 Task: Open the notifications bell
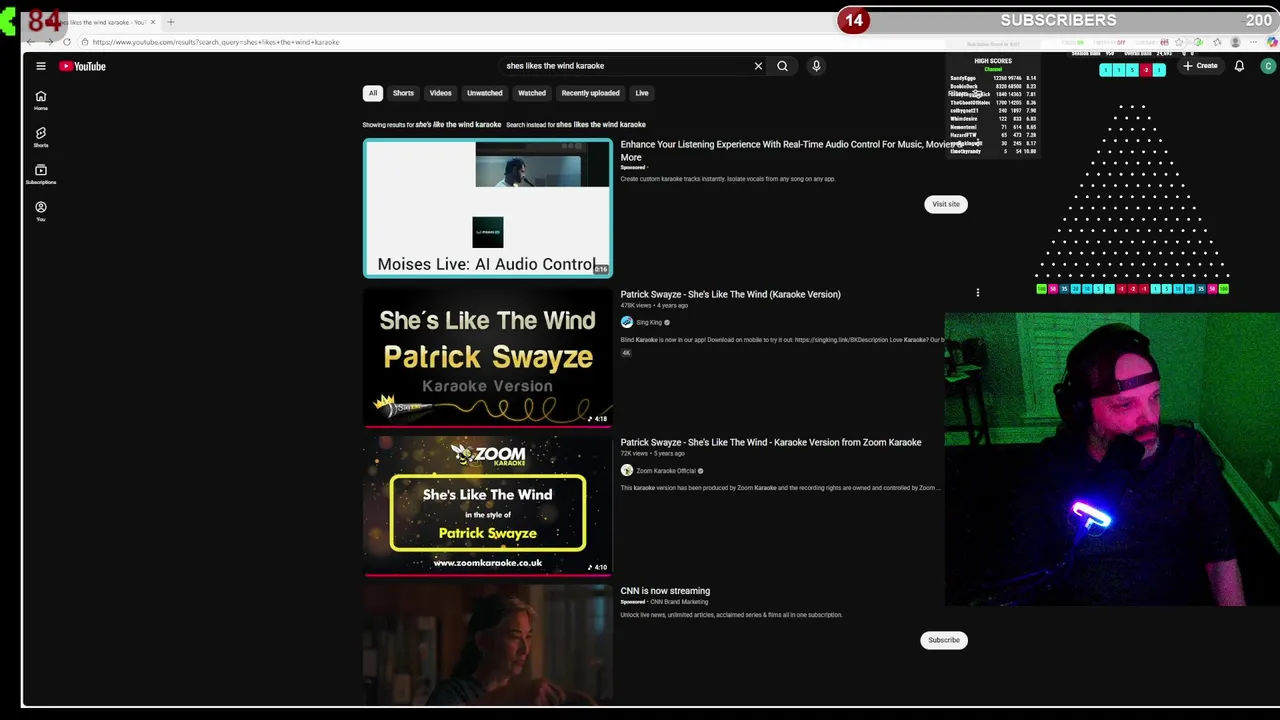coord(1239,66)
